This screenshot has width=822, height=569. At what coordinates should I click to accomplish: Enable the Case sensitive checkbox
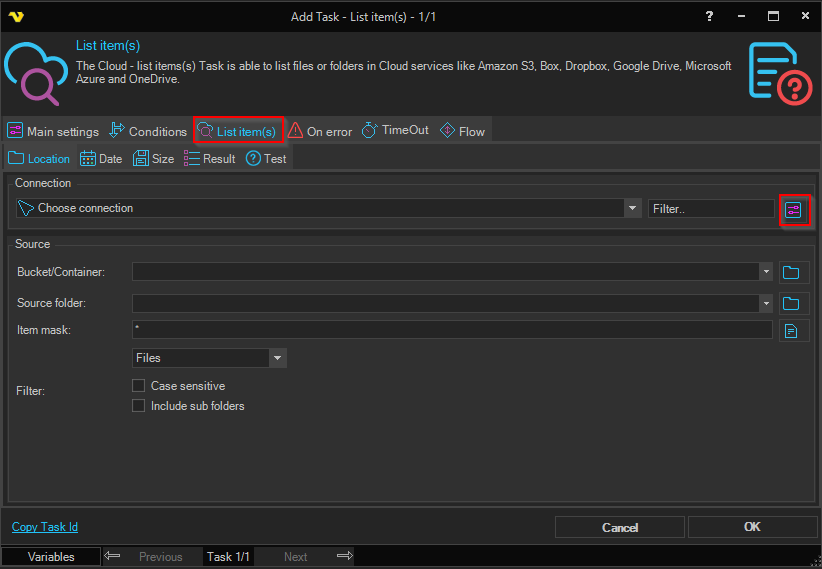[139, 386]
